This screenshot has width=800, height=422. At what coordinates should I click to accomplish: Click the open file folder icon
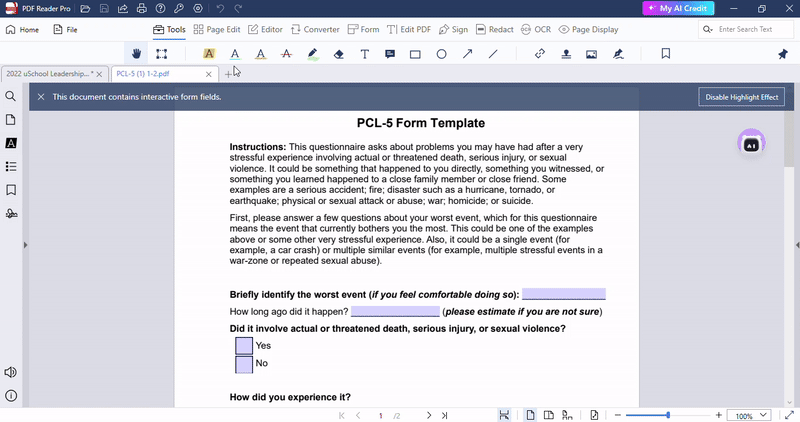click(x=85, y=9)
